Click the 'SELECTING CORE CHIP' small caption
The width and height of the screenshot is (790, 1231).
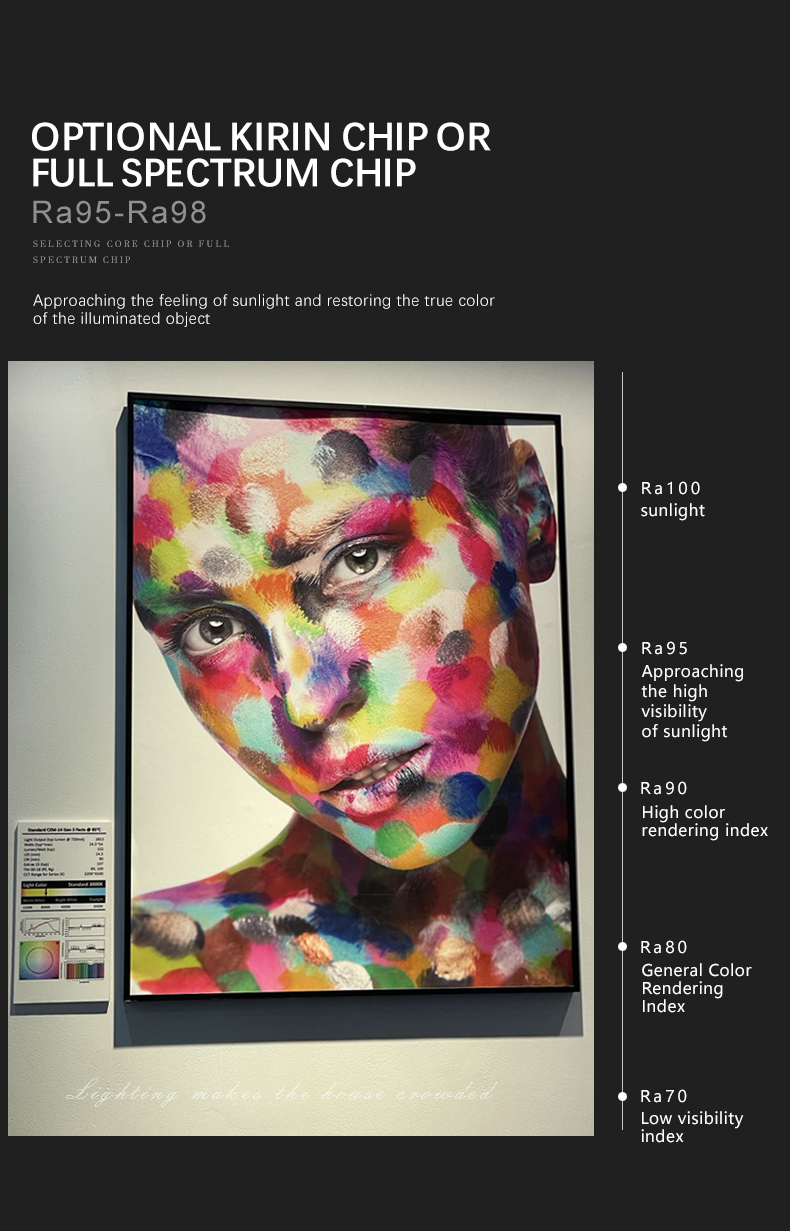[x=131, y=251]
